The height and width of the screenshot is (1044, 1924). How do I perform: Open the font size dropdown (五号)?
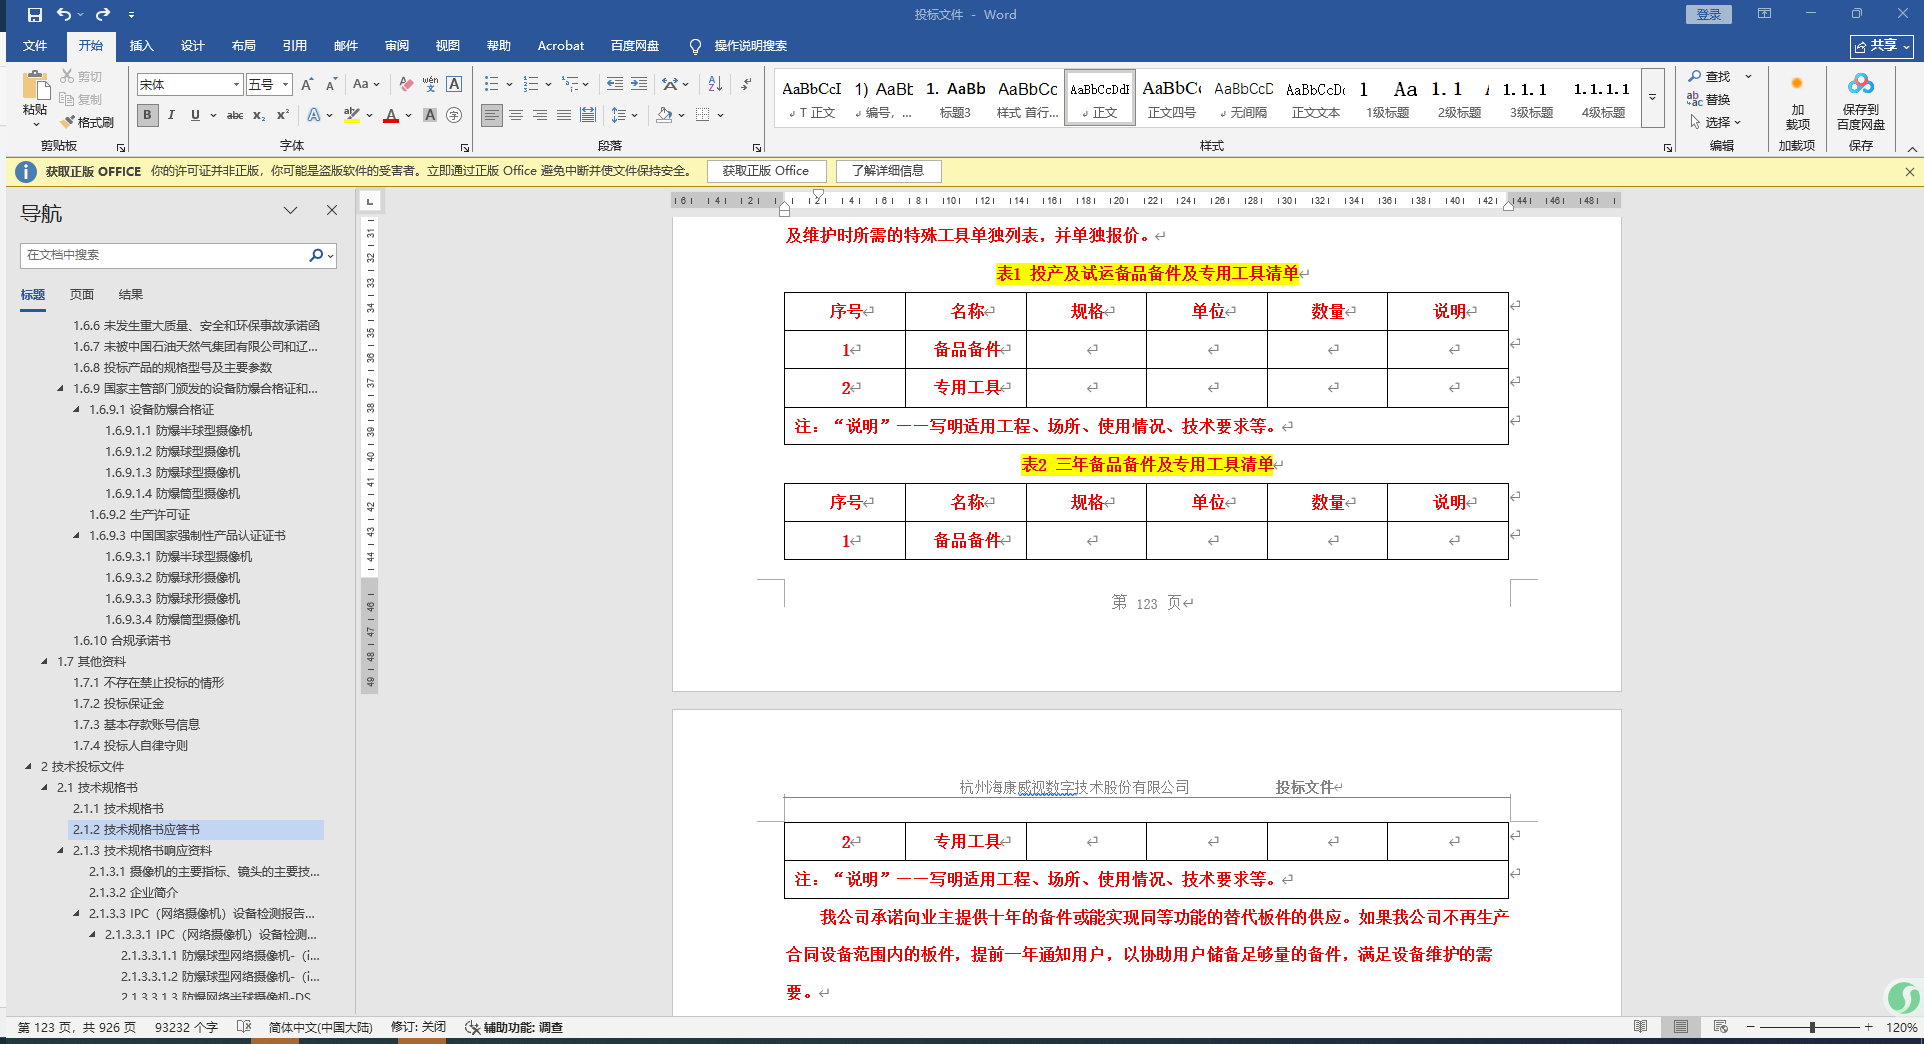[285, 85]
